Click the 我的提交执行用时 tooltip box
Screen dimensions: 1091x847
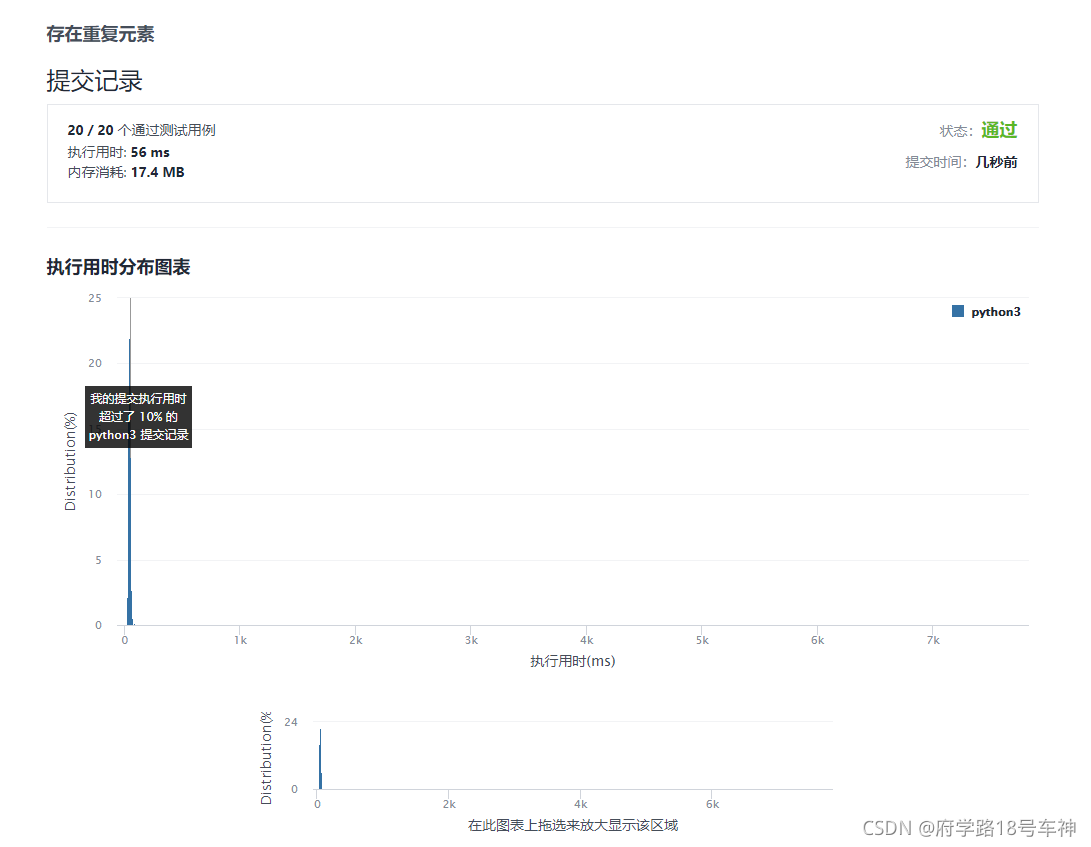point(138,417)
